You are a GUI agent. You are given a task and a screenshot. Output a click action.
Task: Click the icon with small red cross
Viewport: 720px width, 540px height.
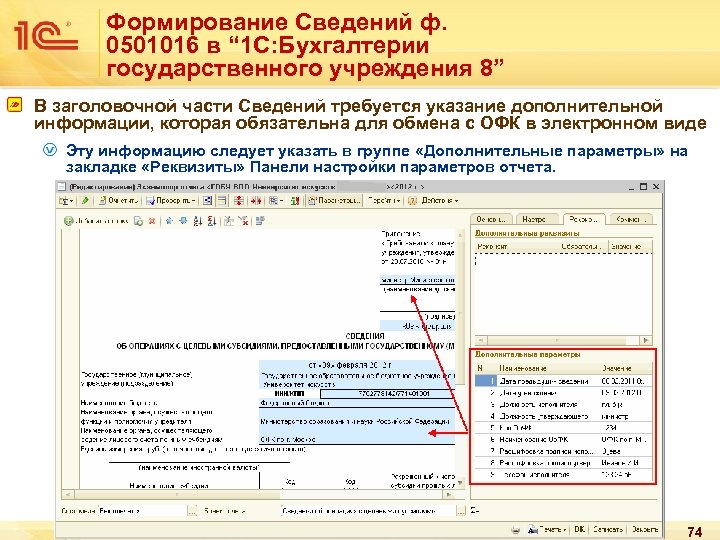click(243, 221)
